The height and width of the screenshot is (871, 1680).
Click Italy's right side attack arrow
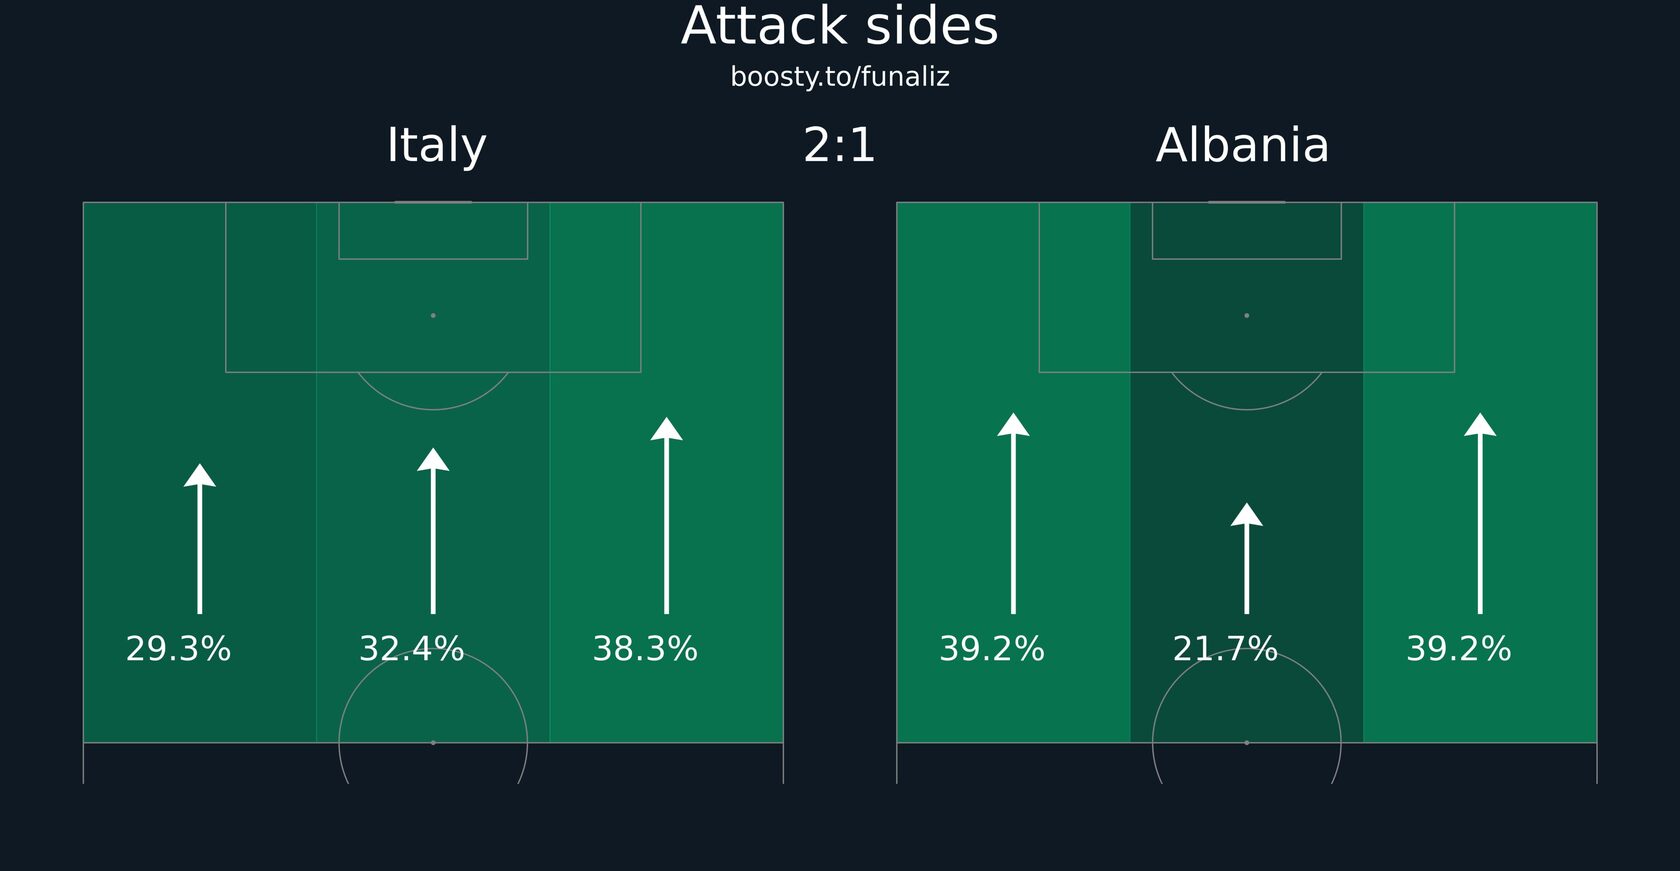coord(667,515)
